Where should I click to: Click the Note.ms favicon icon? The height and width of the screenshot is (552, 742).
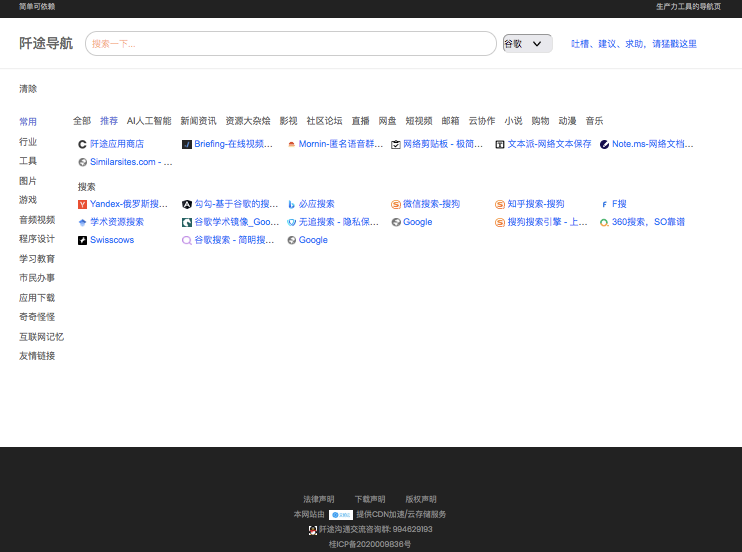coord(604,144)
